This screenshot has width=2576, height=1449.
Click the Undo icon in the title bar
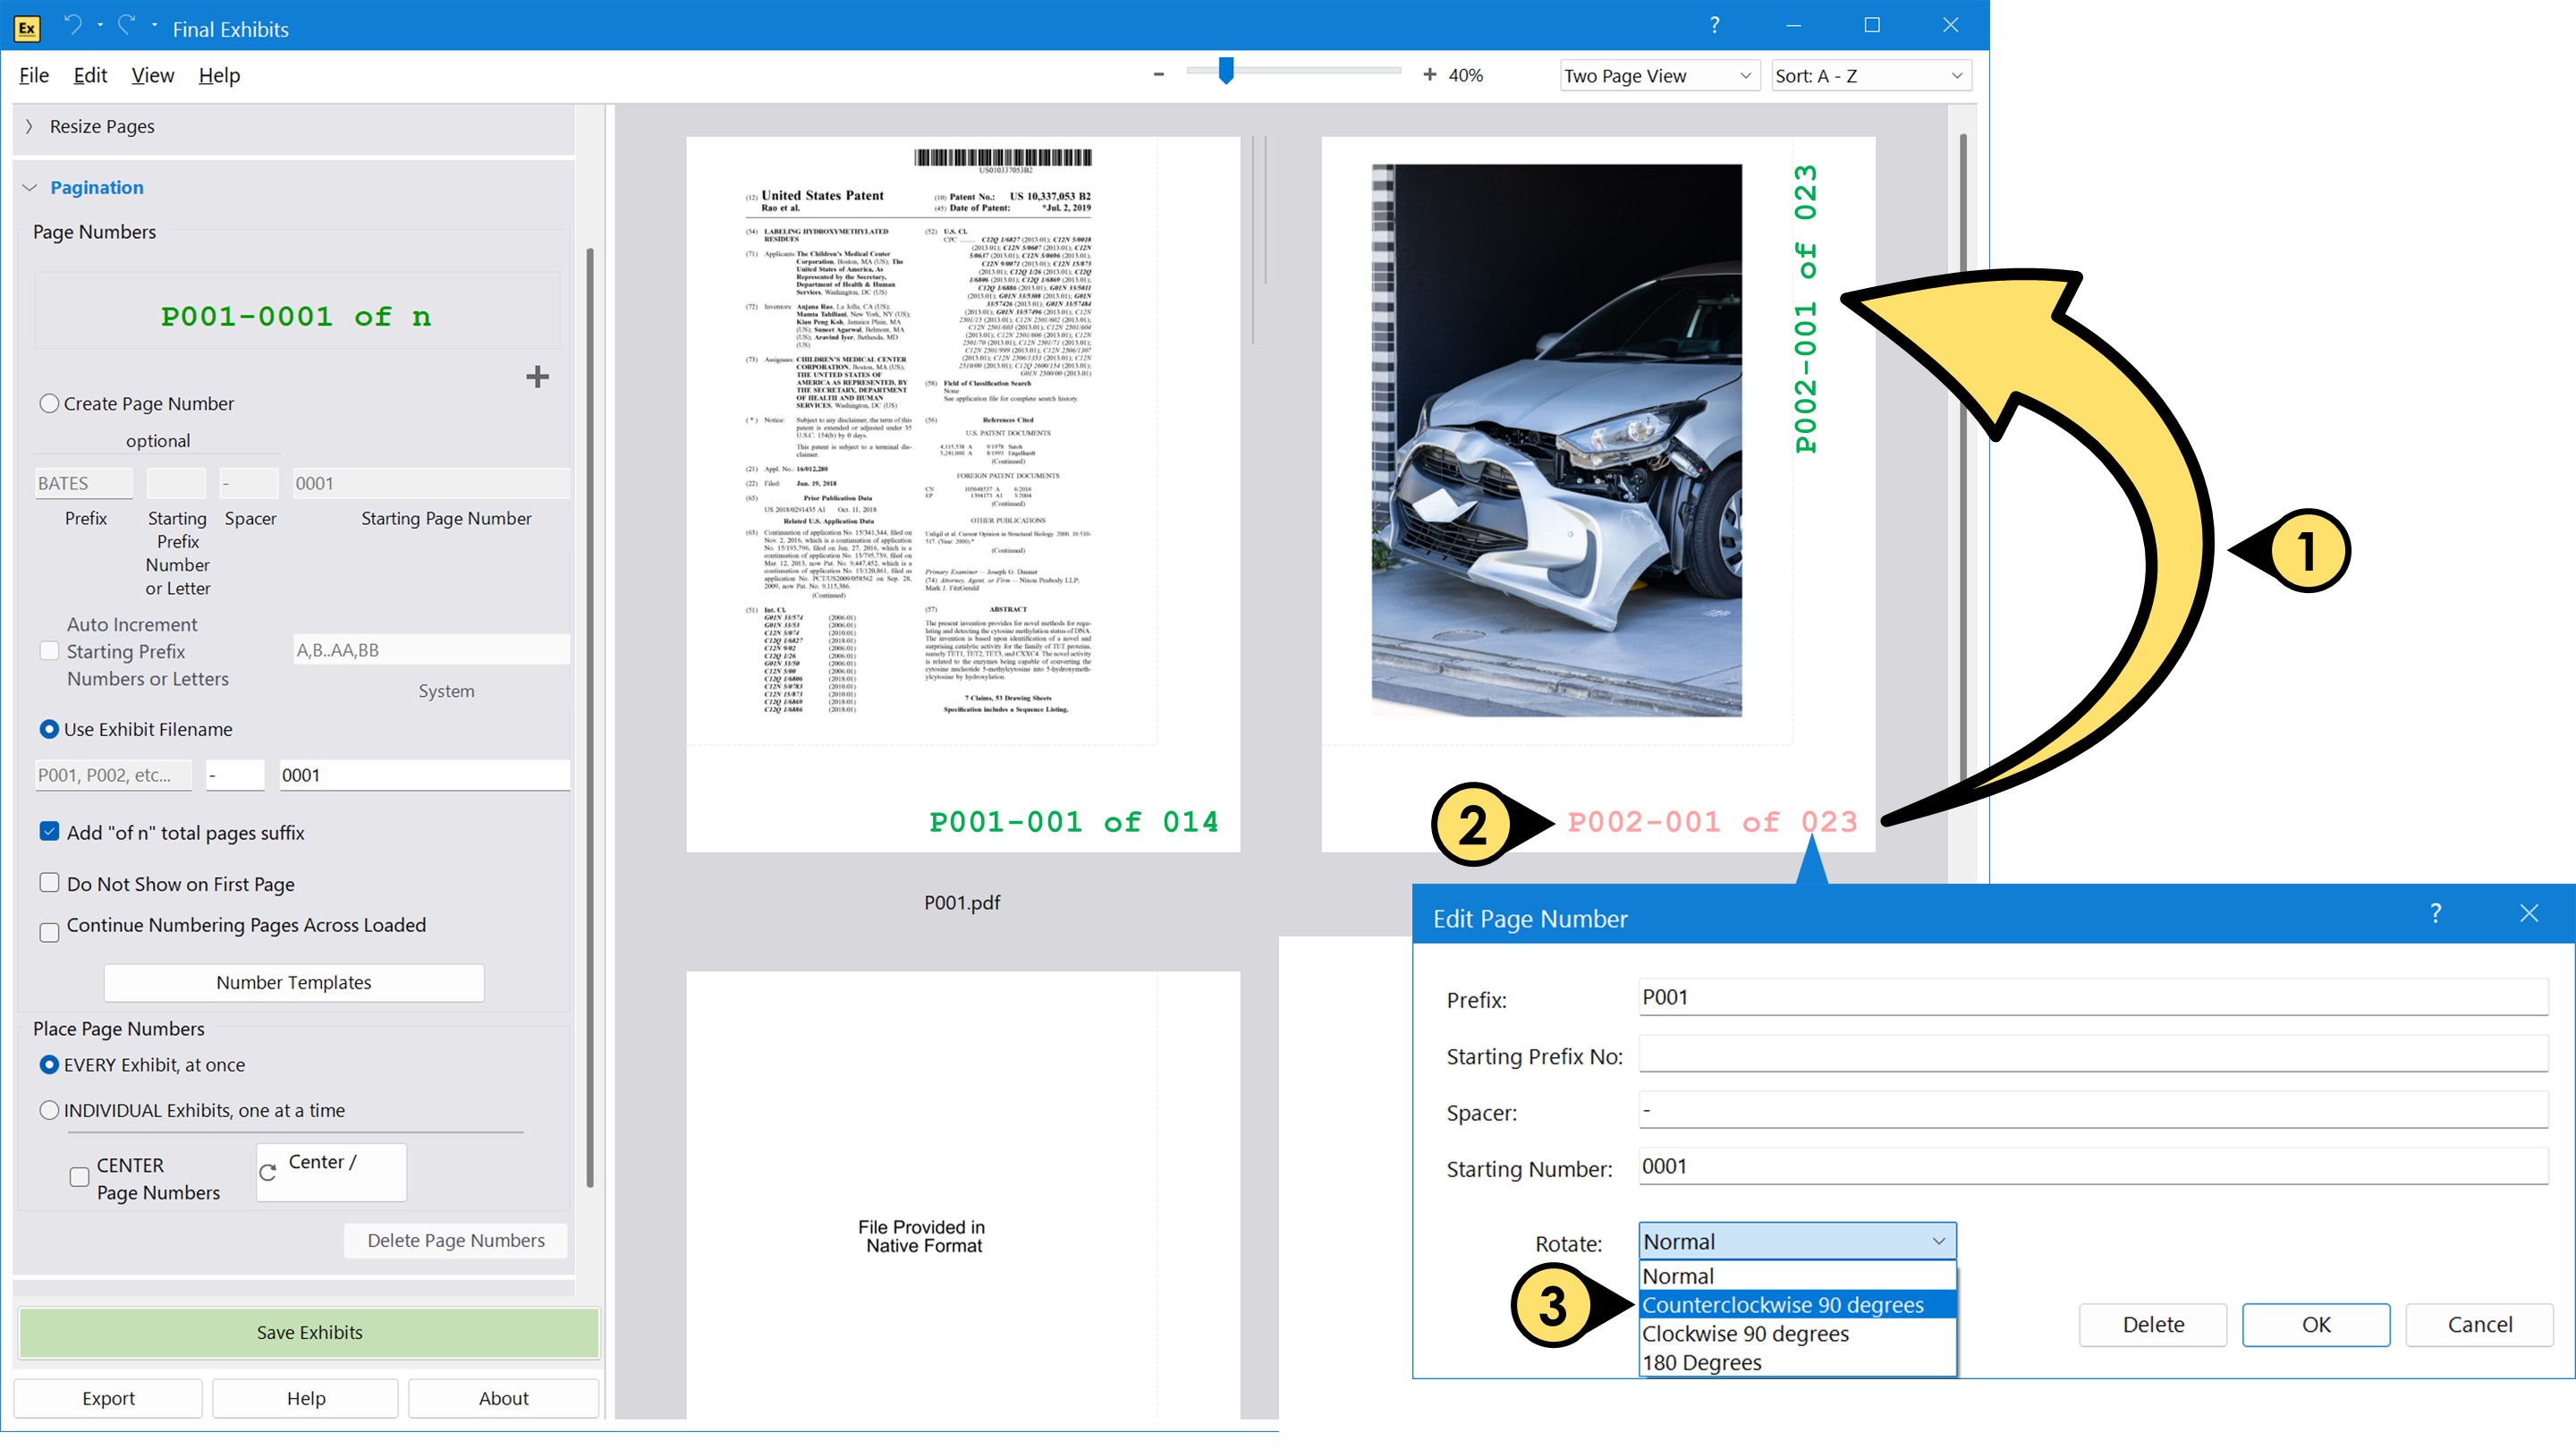point(73,25)
